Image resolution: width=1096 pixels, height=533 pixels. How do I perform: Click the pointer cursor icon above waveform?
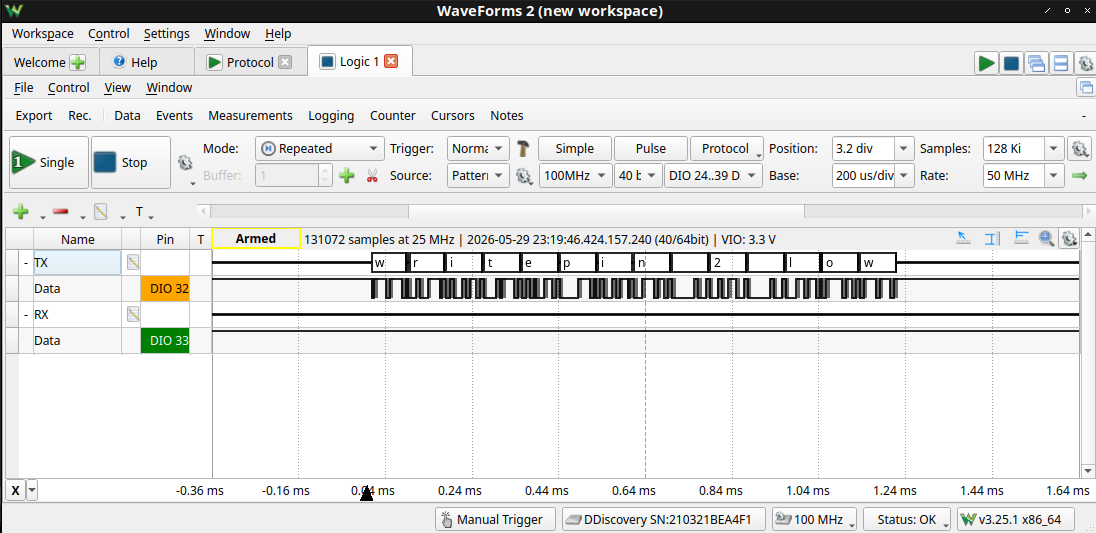(963, 238)
